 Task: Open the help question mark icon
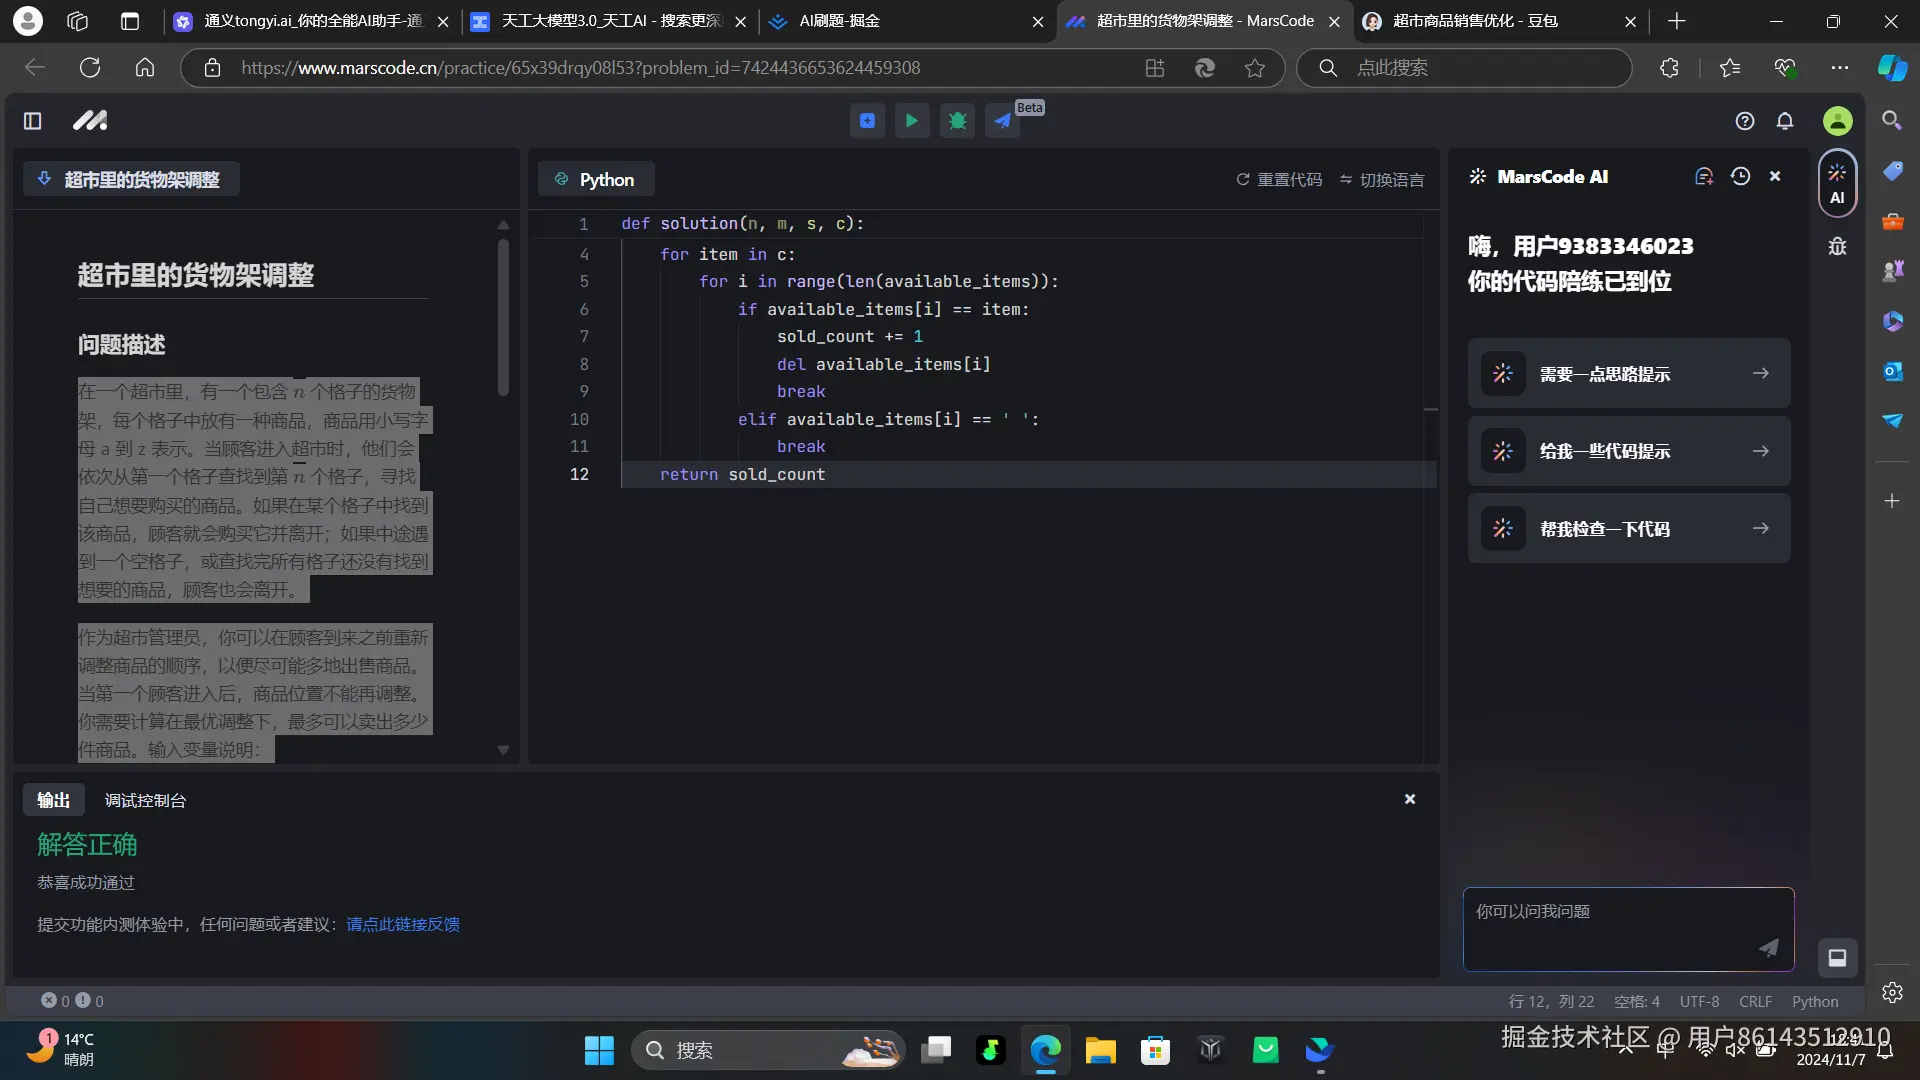[x=1745, y=121]
